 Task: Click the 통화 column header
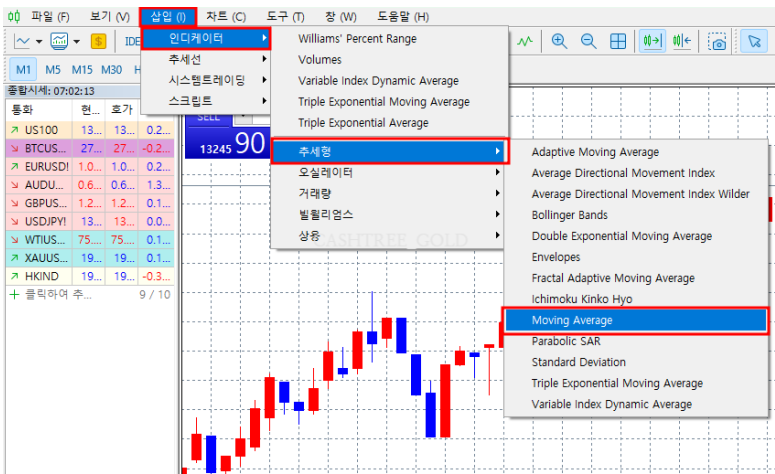[x=39, y=110]
